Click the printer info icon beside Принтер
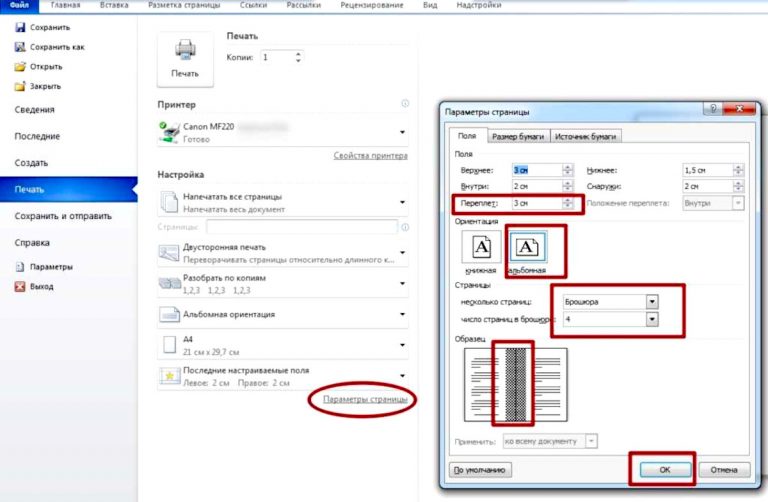 point(405,103)
